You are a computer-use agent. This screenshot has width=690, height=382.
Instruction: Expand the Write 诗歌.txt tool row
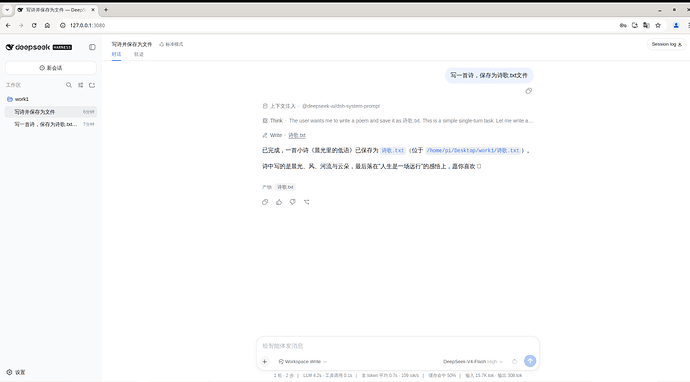[284, 135]
